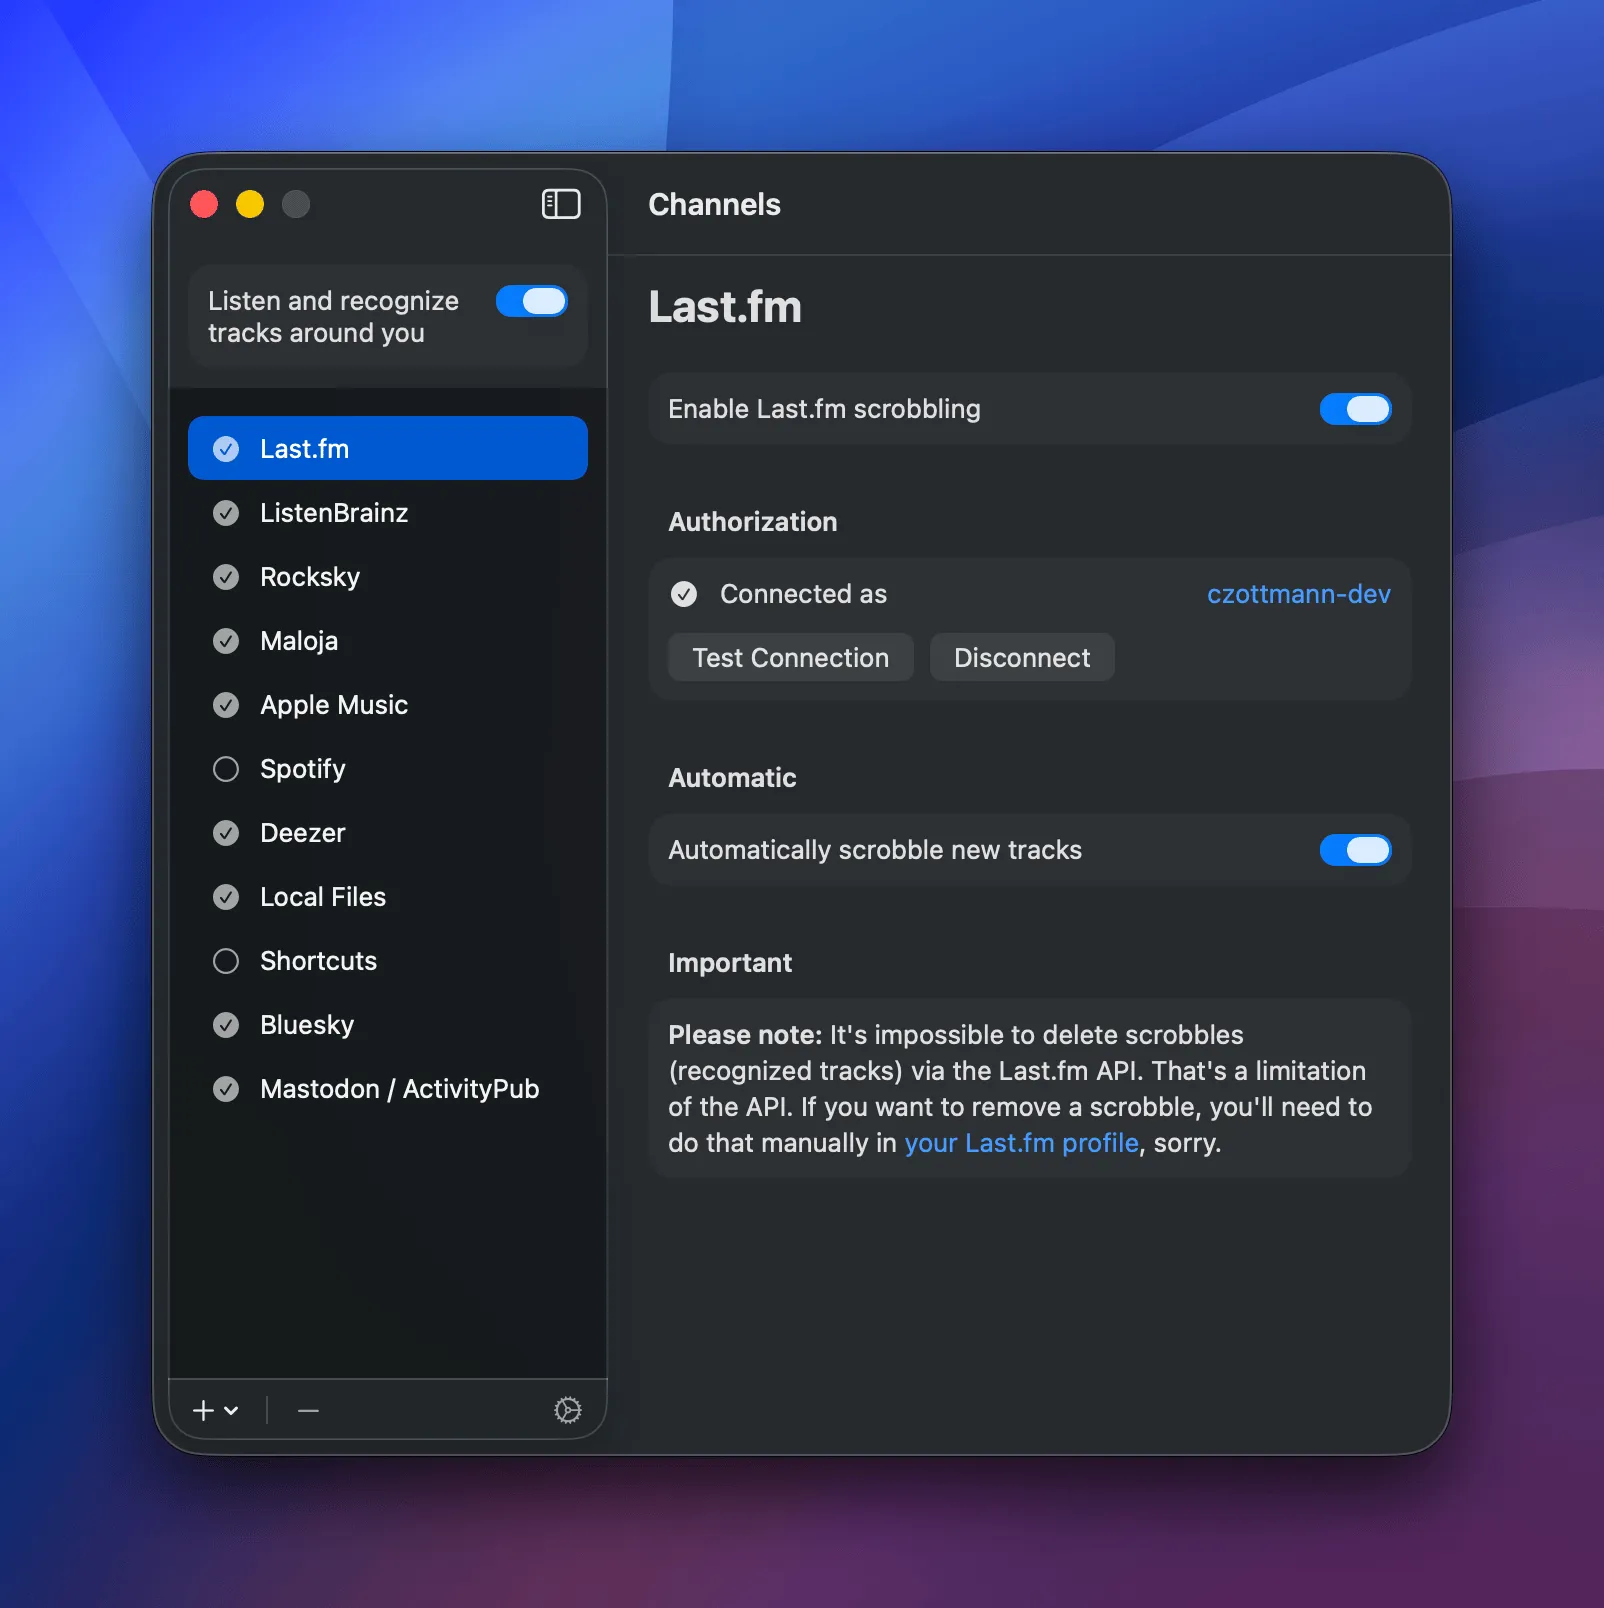The height and width of the screenshot is (1608, 1604).
Task: Click the Connected as checkmark icon
Action: (684, 594)
